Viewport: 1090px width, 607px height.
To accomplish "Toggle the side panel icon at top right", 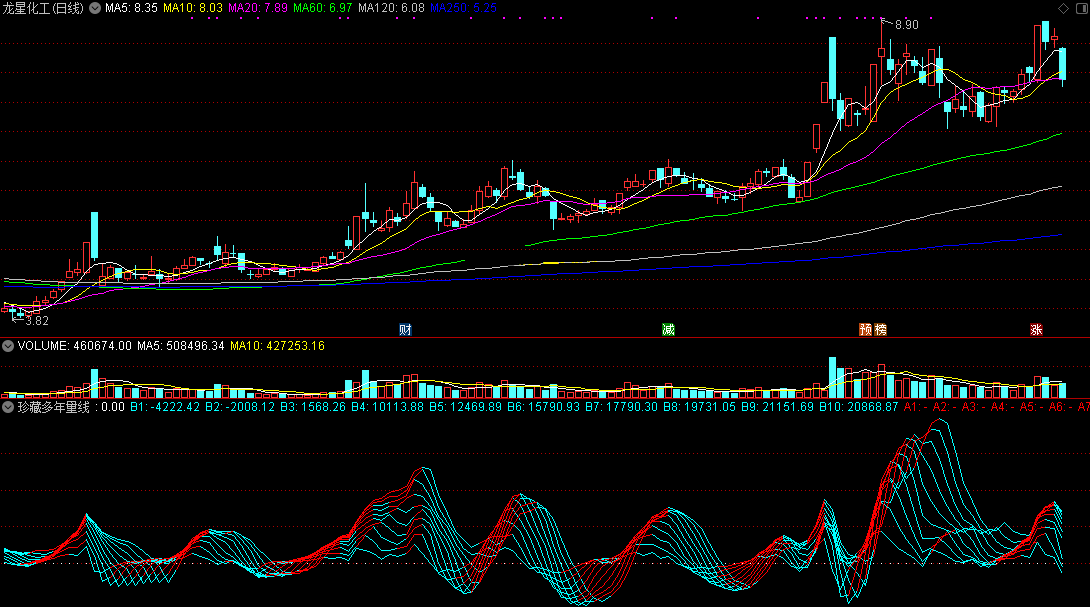I will (x=1082, y=8).
